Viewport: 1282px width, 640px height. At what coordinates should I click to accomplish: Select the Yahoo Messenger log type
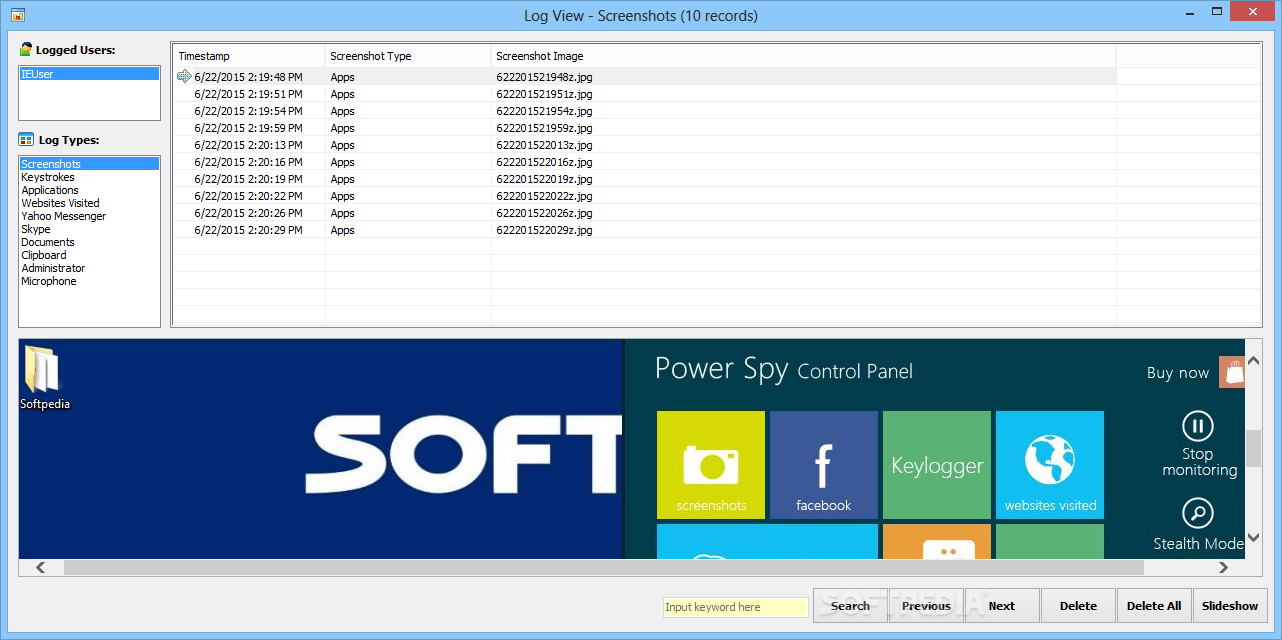pos(89,216)
